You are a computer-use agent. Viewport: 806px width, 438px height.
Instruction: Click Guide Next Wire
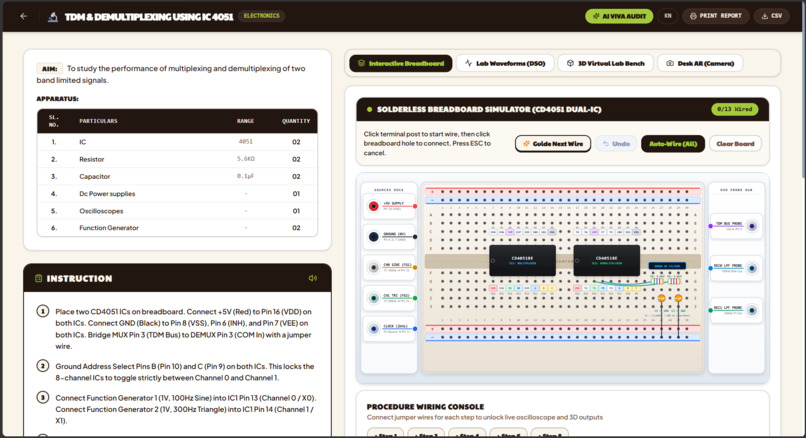point(553,143)
